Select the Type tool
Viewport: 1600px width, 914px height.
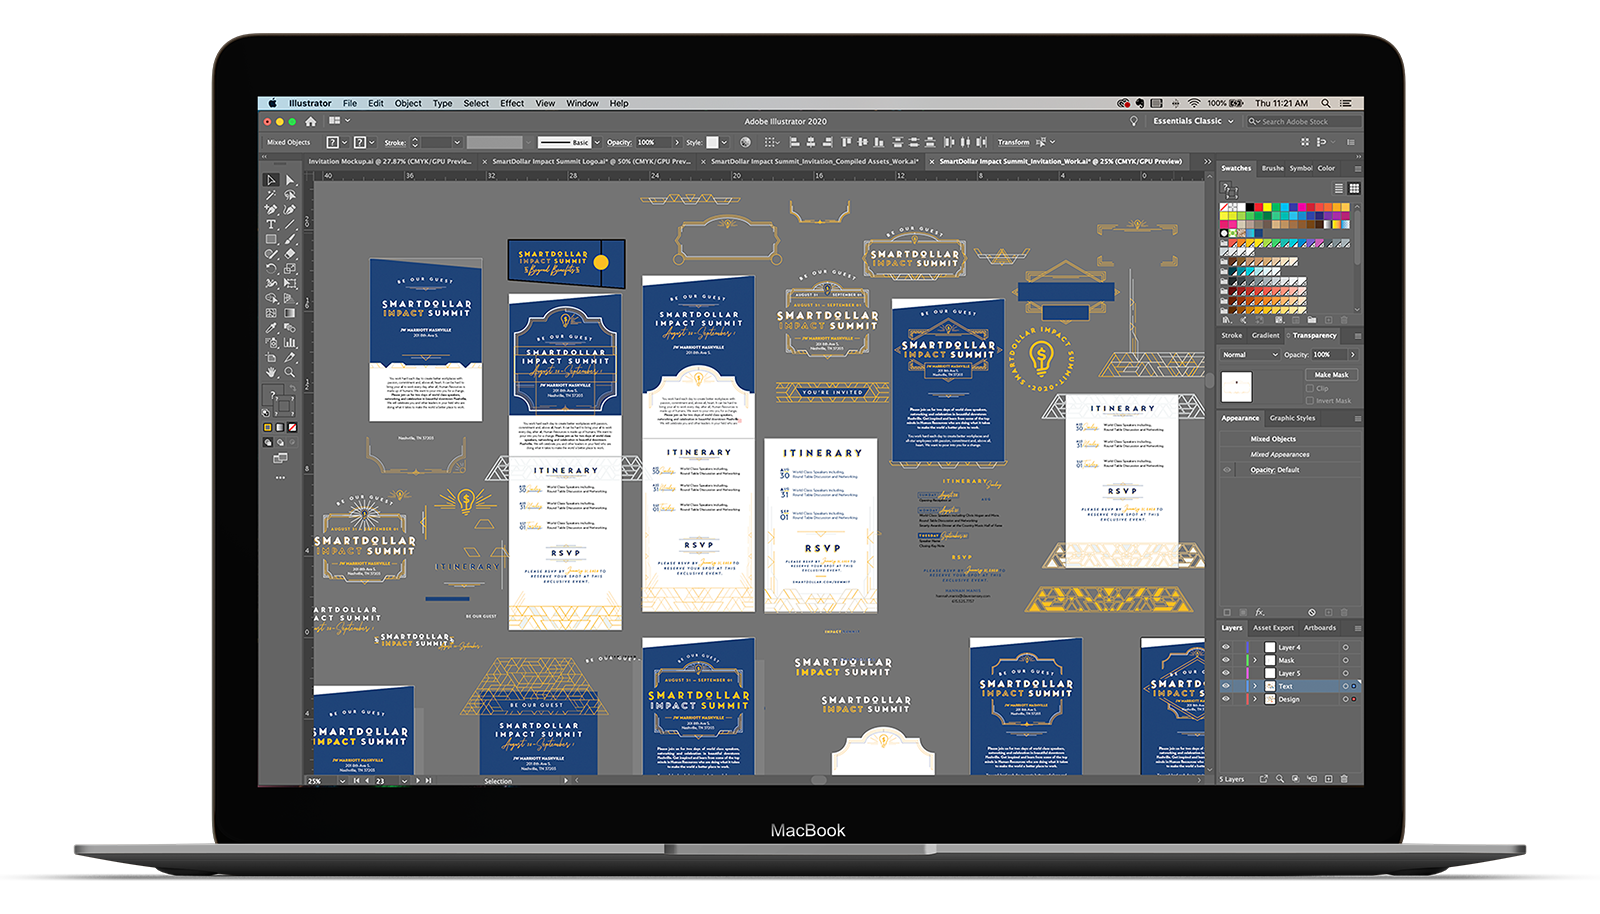coord(271,224)
